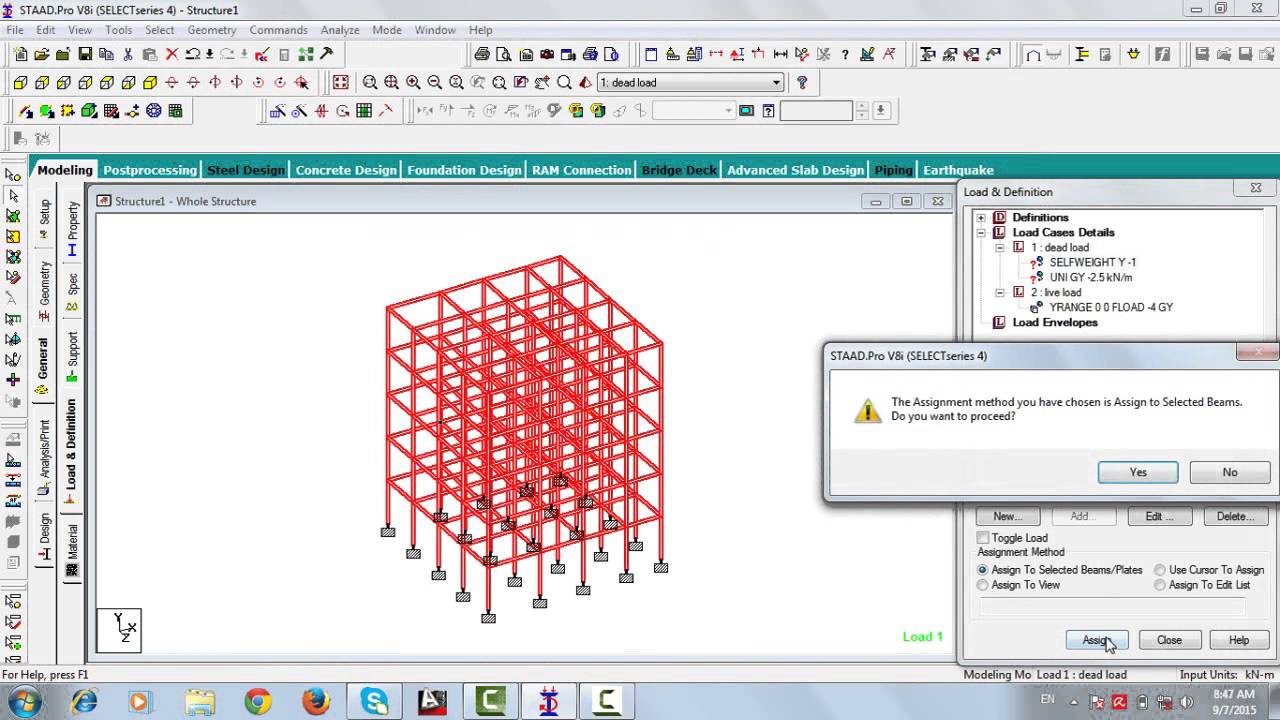This screenshot has width=1280, height=720.
Task: Click the Zoom Out magnifier icon
Action: pos(434,83)
